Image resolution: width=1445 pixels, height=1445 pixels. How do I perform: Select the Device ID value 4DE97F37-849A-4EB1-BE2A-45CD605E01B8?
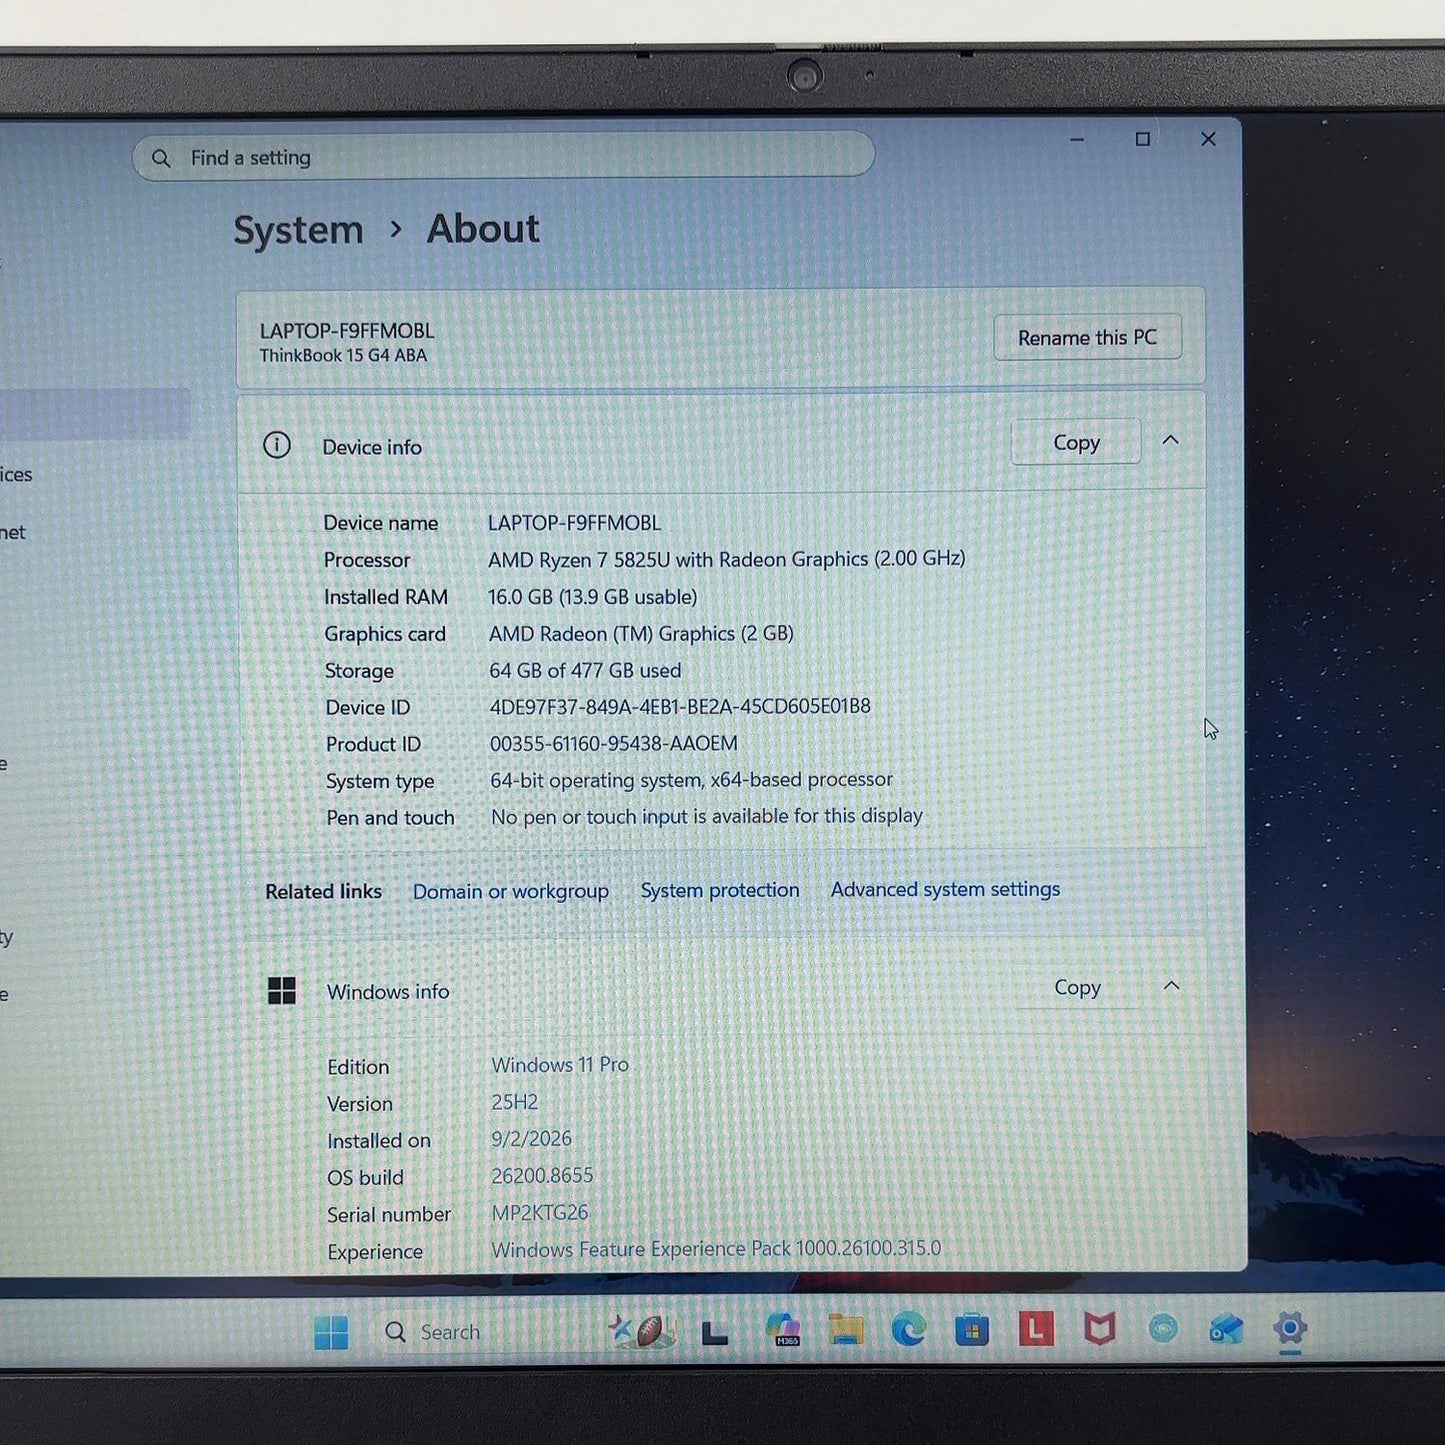680,707
